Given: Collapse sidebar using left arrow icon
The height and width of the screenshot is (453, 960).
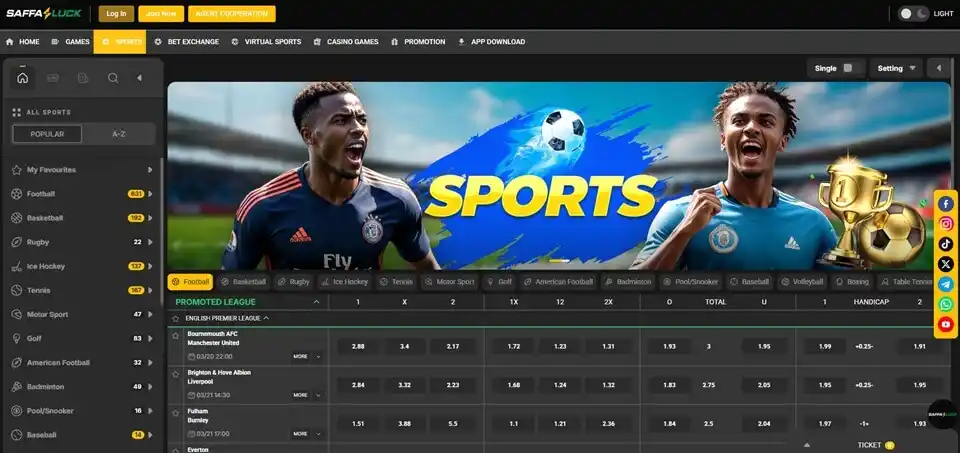Looking at the screenshot, I should click(140, 78).
